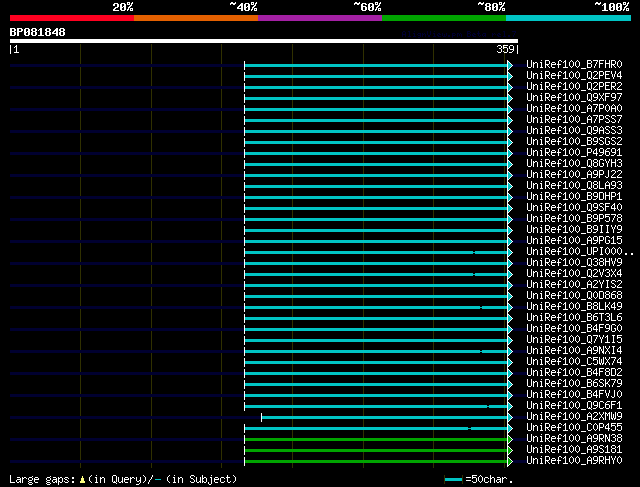Click the UniRef100_Q9ASS3 label
This screenshot has height=487, width=640.
click(x=574, y=131)
